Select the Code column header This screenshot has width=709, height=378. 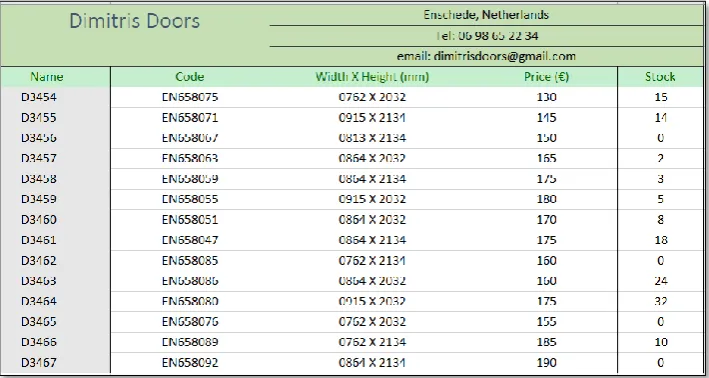tap(189, 77)
